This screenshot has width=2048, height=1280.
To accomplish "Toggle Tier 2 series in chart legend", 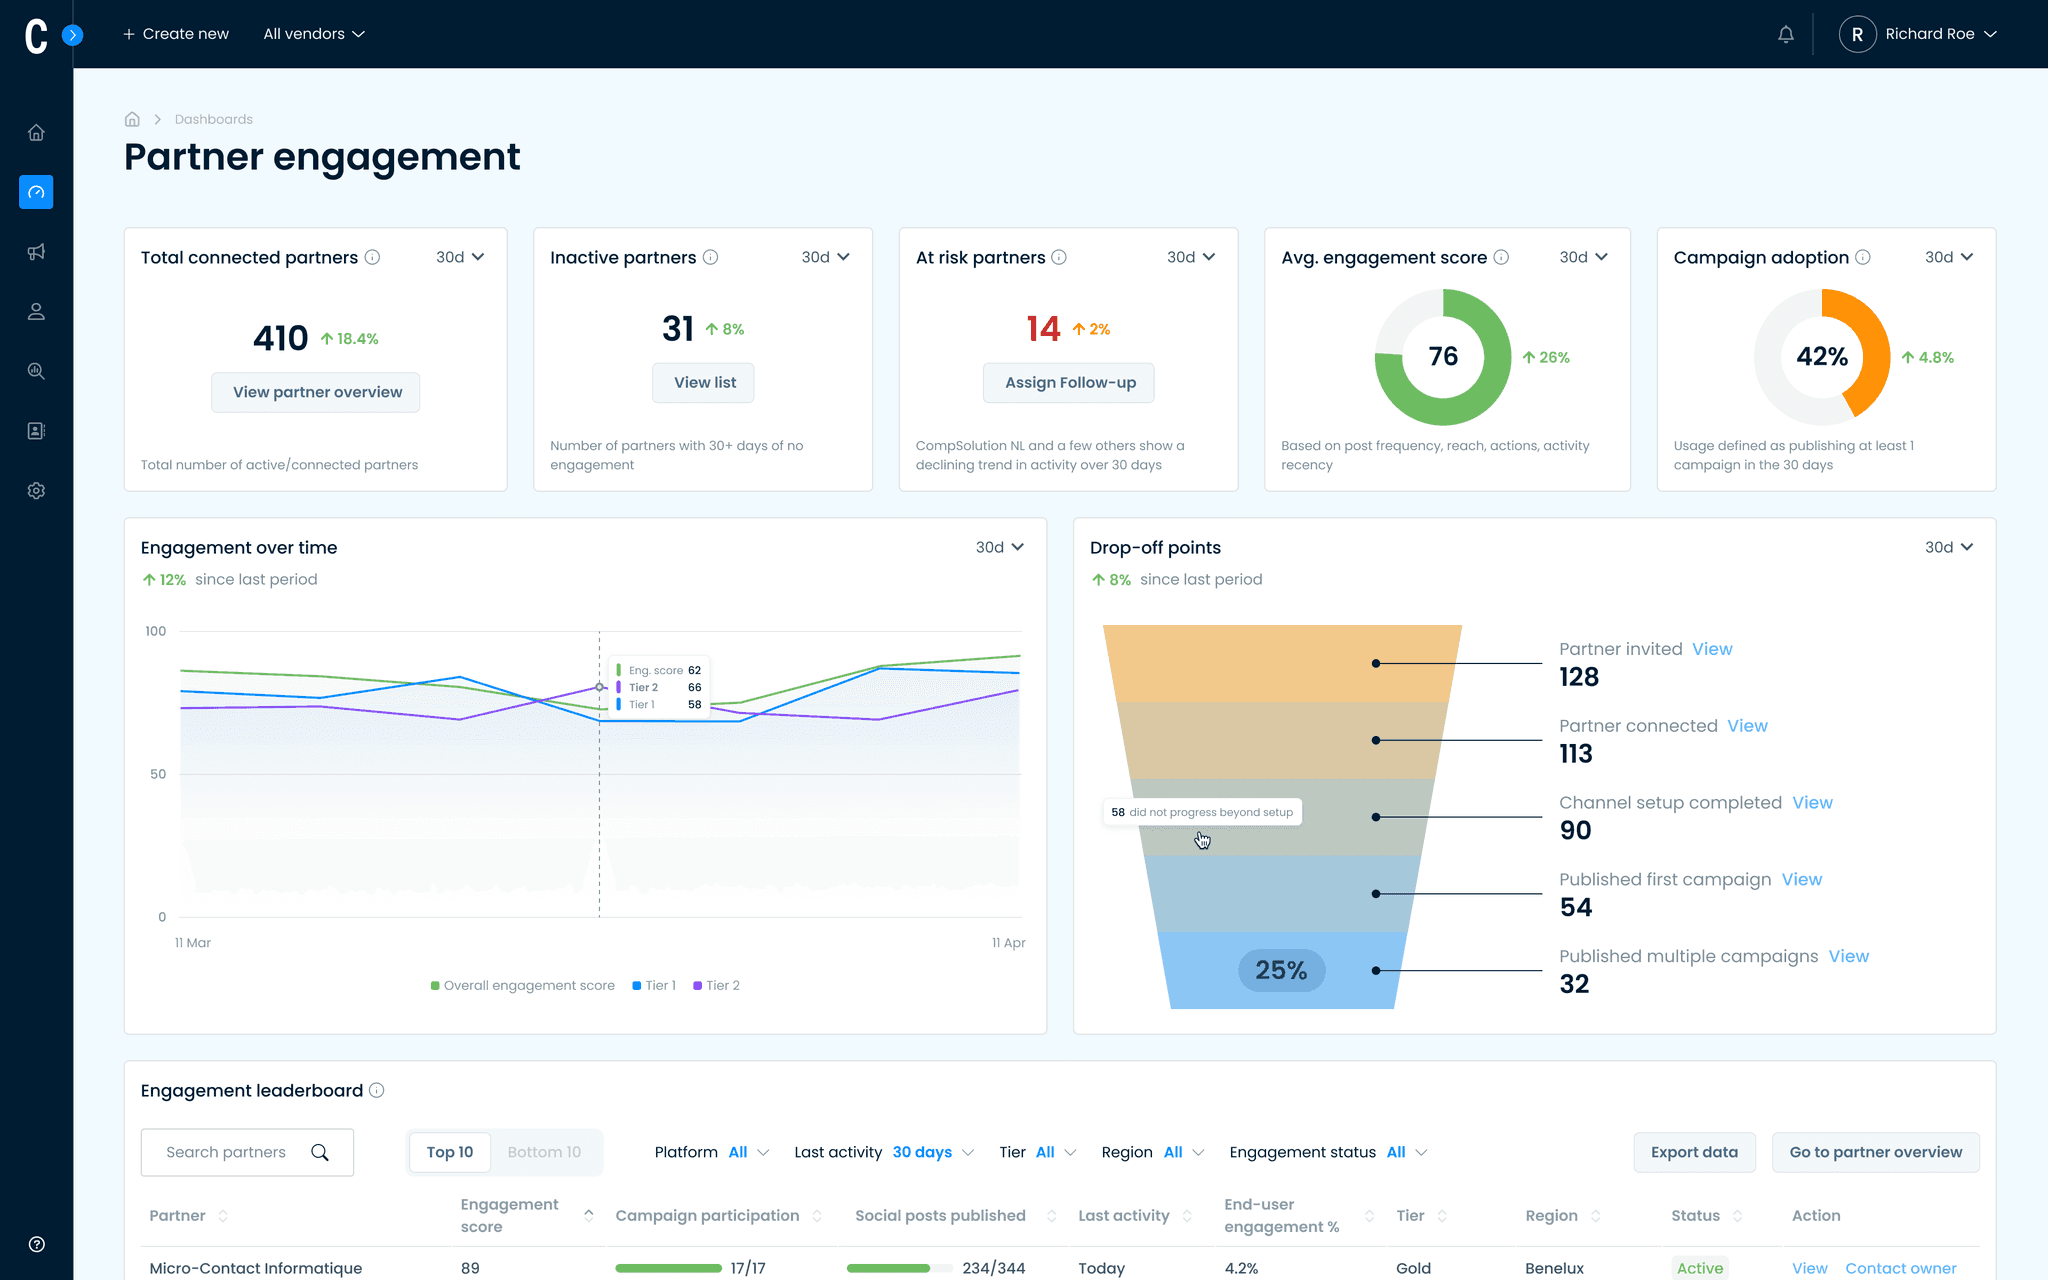I will (x=716, y=985).
